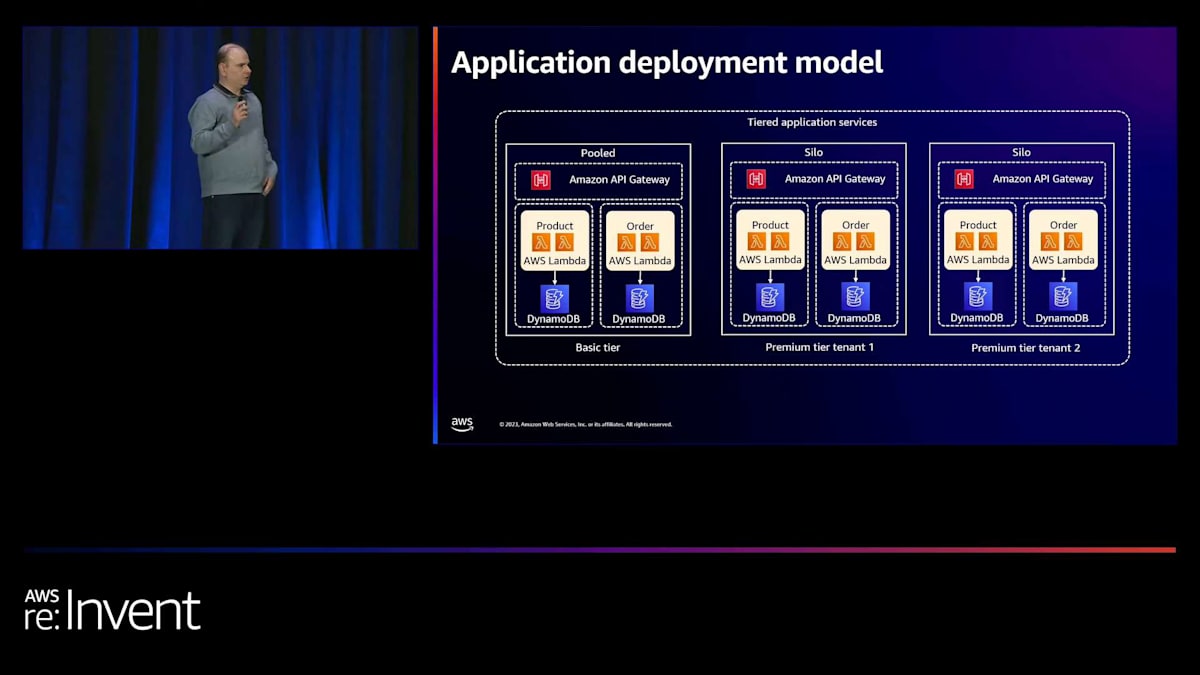Select the Order DynamoDB icon in the Pooled box
1200x675 pixels.
640,298
